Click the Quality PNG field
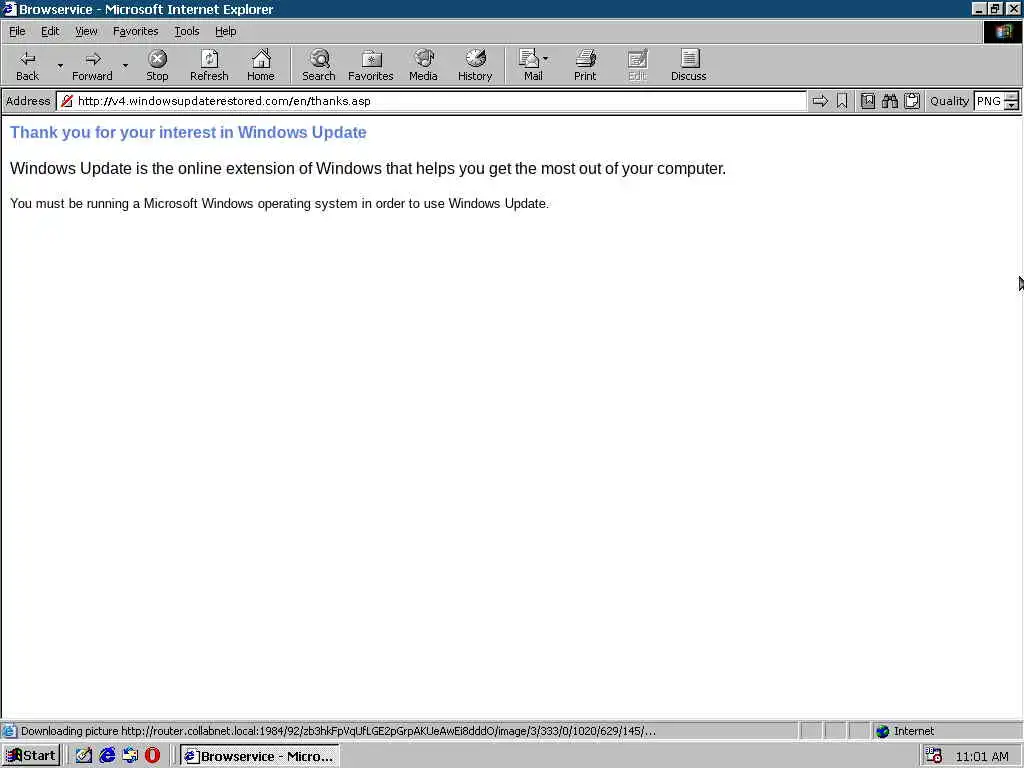 tap(989, 101)
